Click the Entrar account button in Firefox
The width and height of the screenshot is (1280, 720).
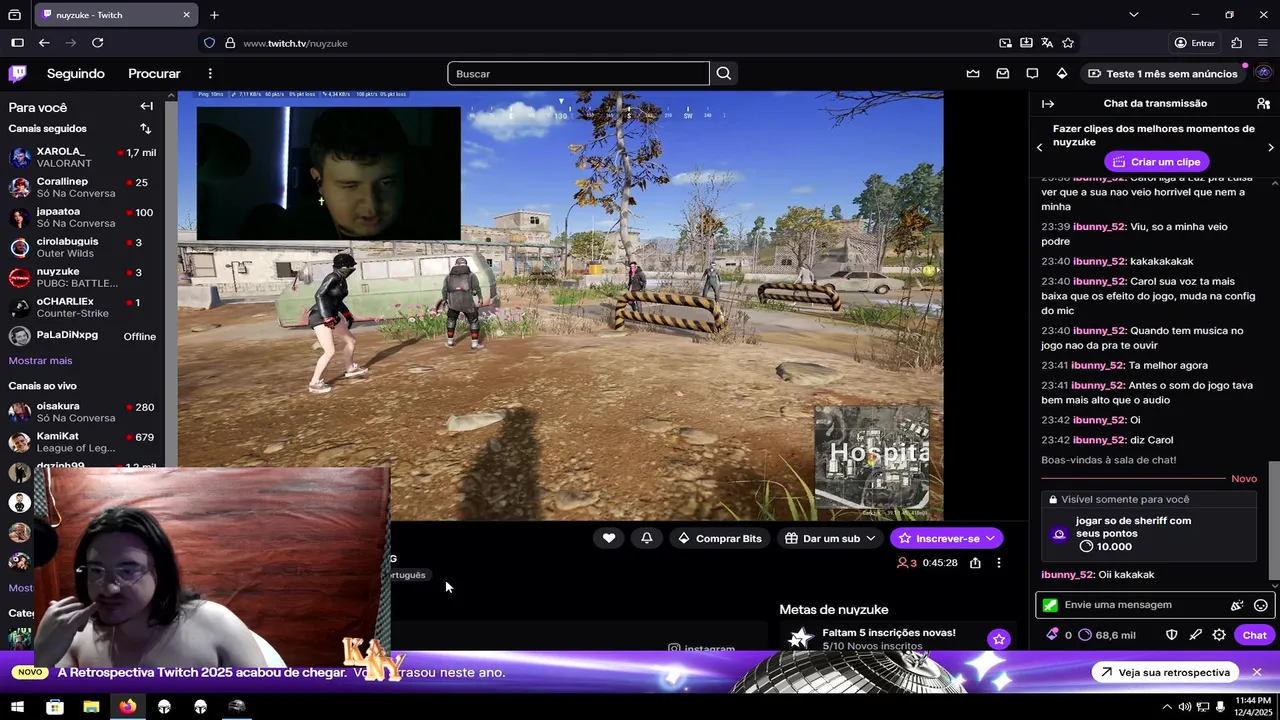click(x=1195, y=43)
